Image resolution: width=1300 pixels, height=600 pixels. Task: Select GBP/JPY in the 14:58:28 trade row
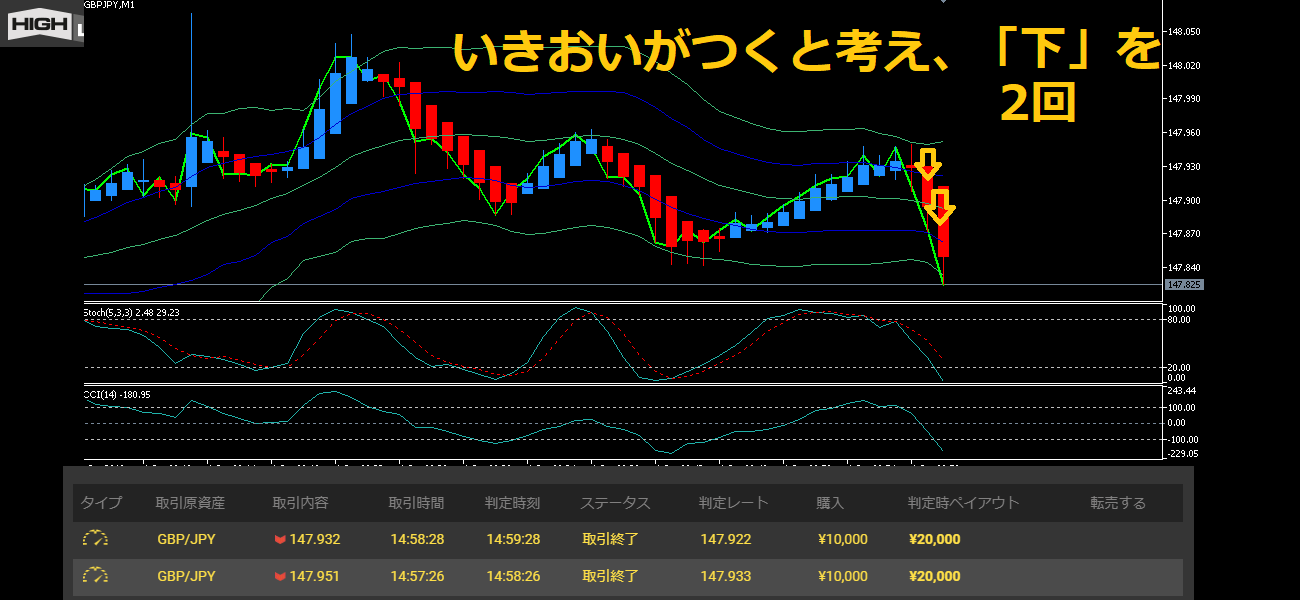tap(186, 540)
